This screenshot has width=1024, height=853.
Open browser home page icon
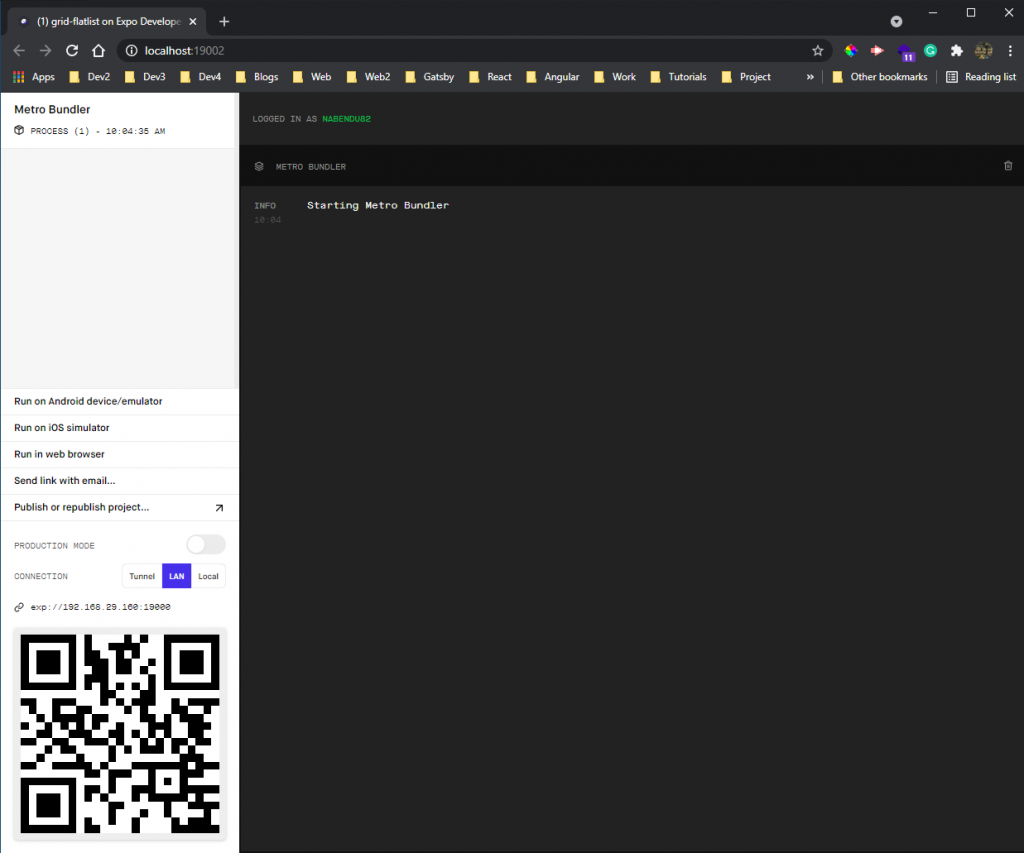pos(99,50)
